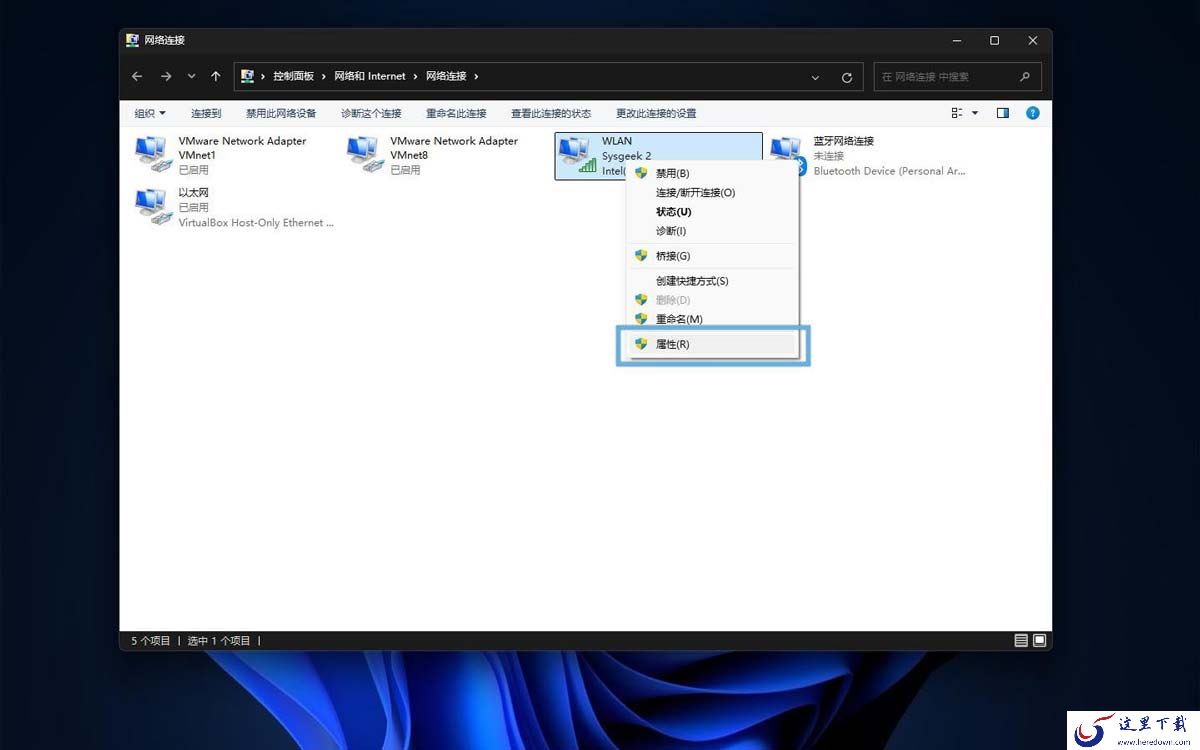Click 5 个项目 status bar text

point(151,641)
